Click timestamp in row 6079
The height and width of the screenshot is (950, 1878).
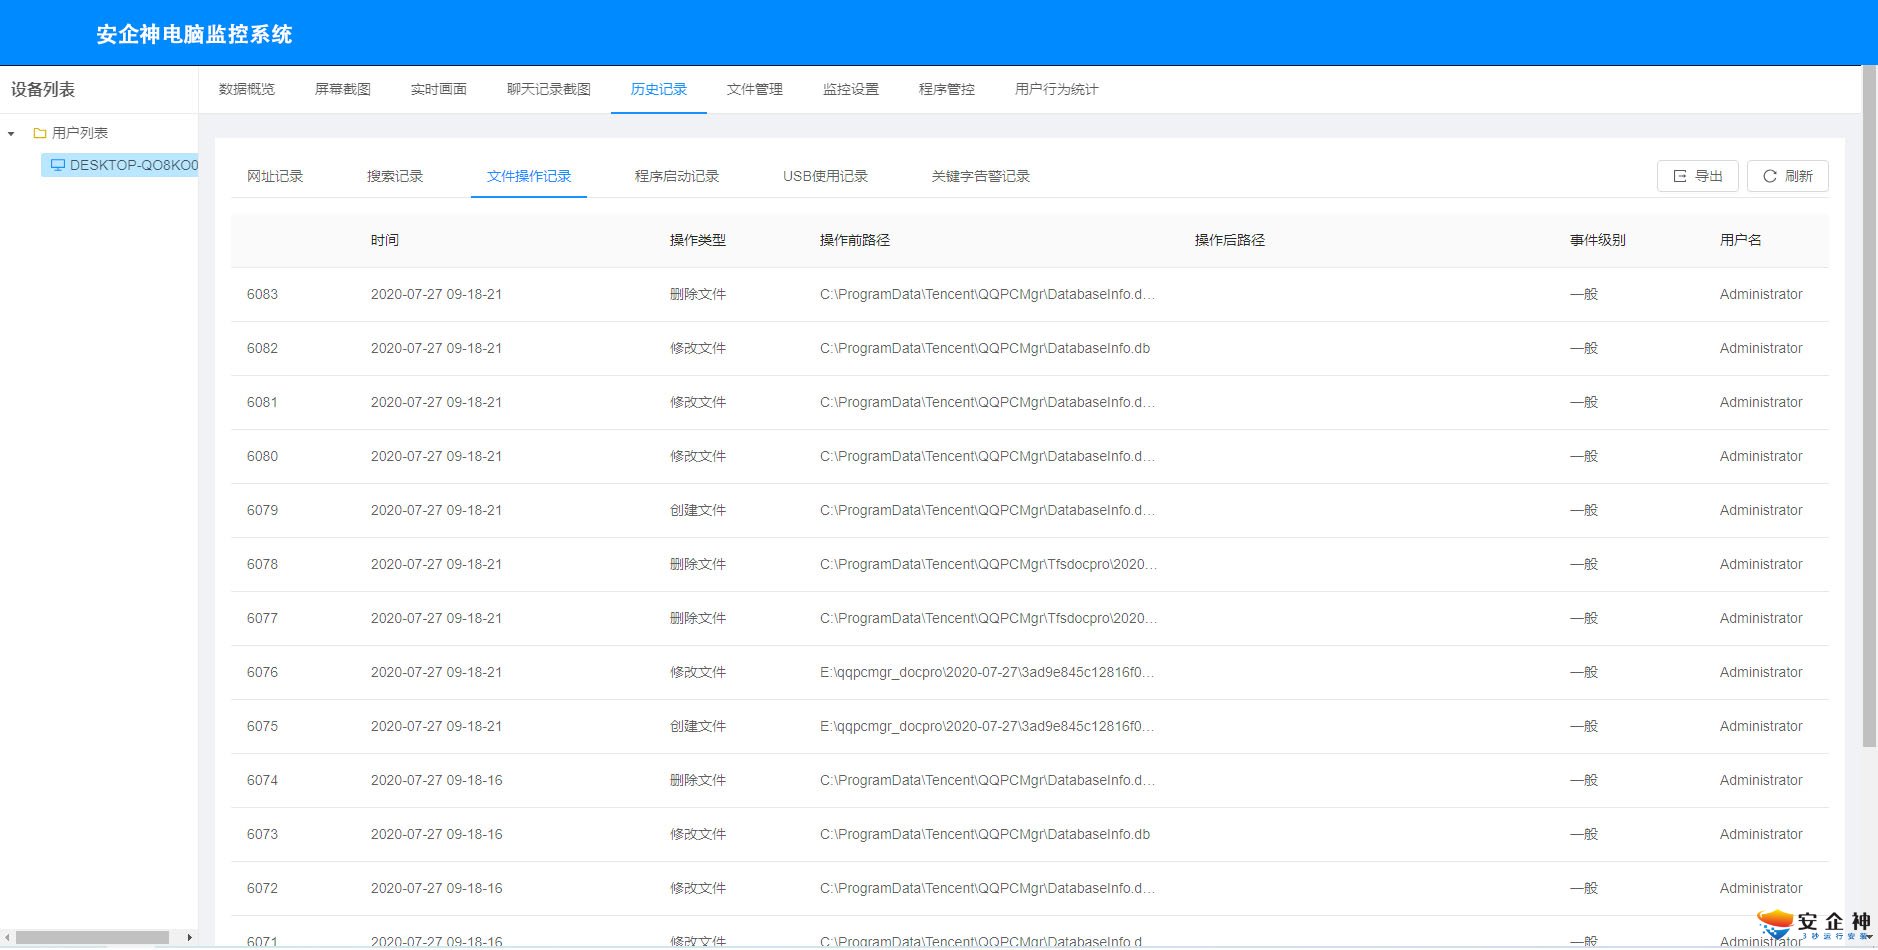click(x=437, y=510)
